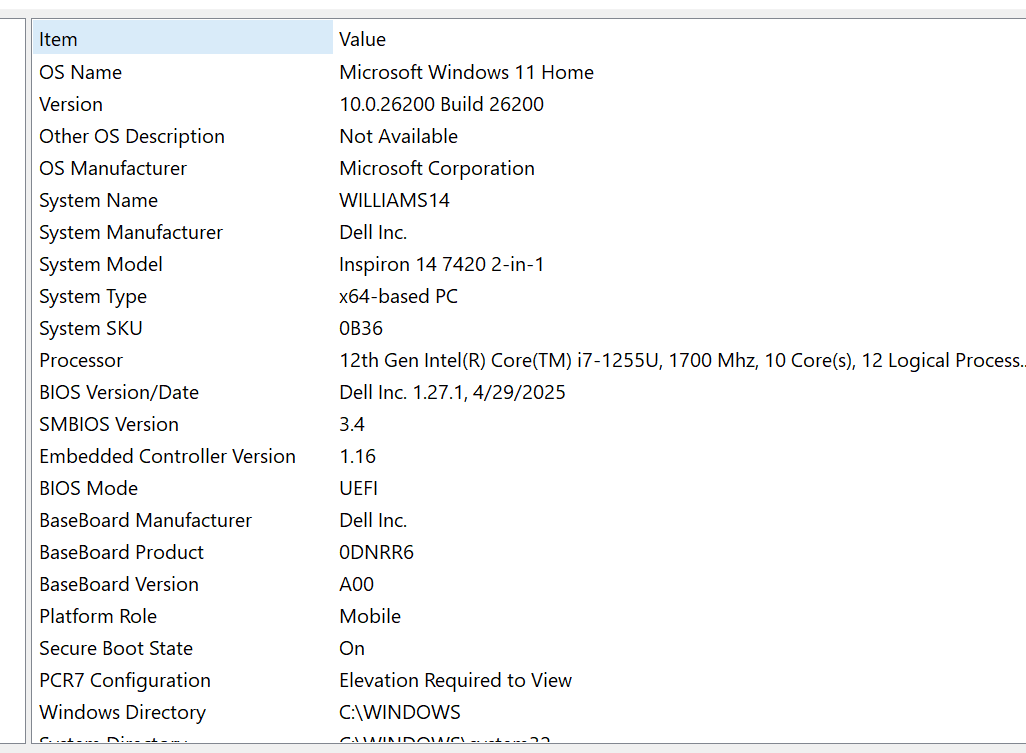
Task: Select the "Version" item label
Action: (71, 104)
